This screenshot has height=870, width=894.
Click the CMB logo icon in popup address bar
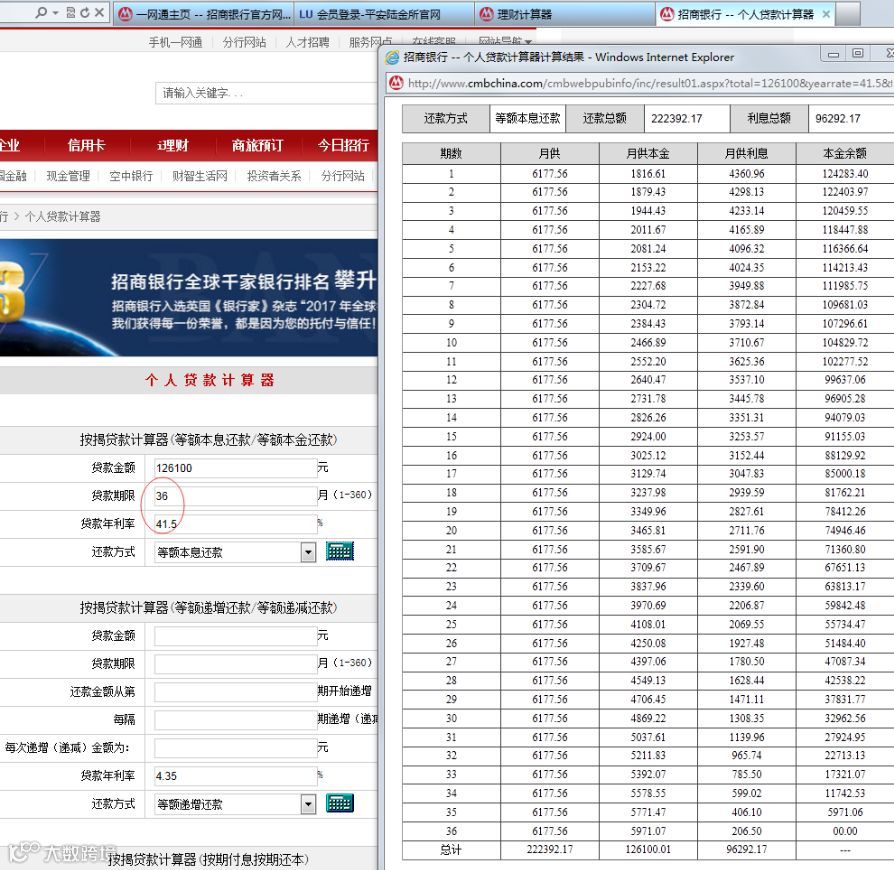396,83
